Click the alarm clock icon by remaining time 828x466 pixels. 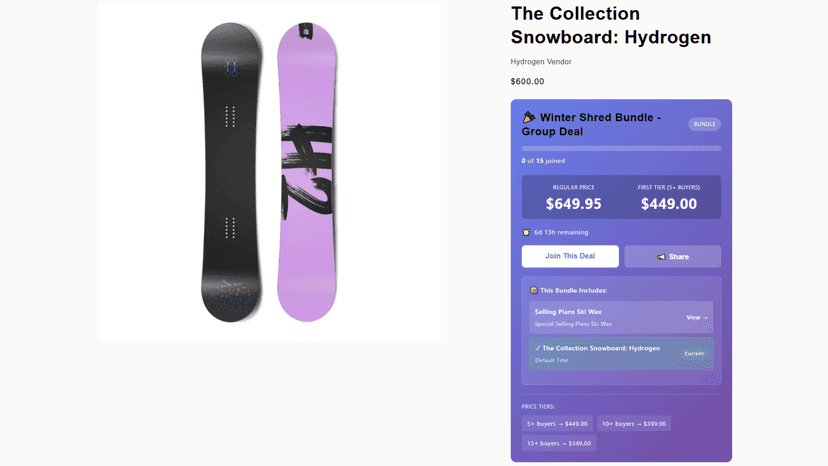pyautogui.click(x=526, y=232)
